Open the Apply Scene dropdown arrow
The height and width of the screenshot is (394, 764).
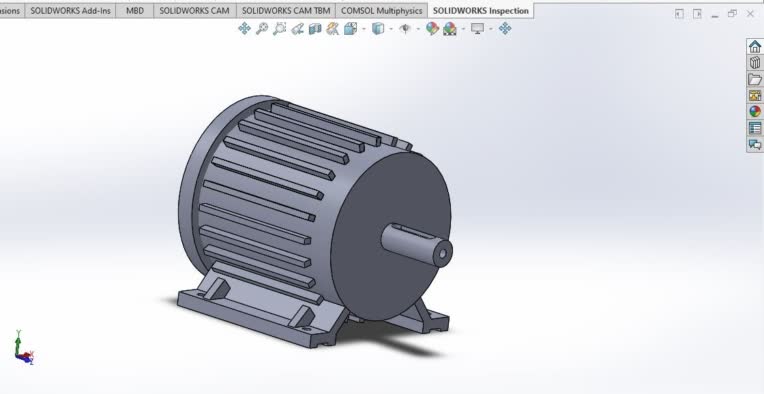point(463,29)
